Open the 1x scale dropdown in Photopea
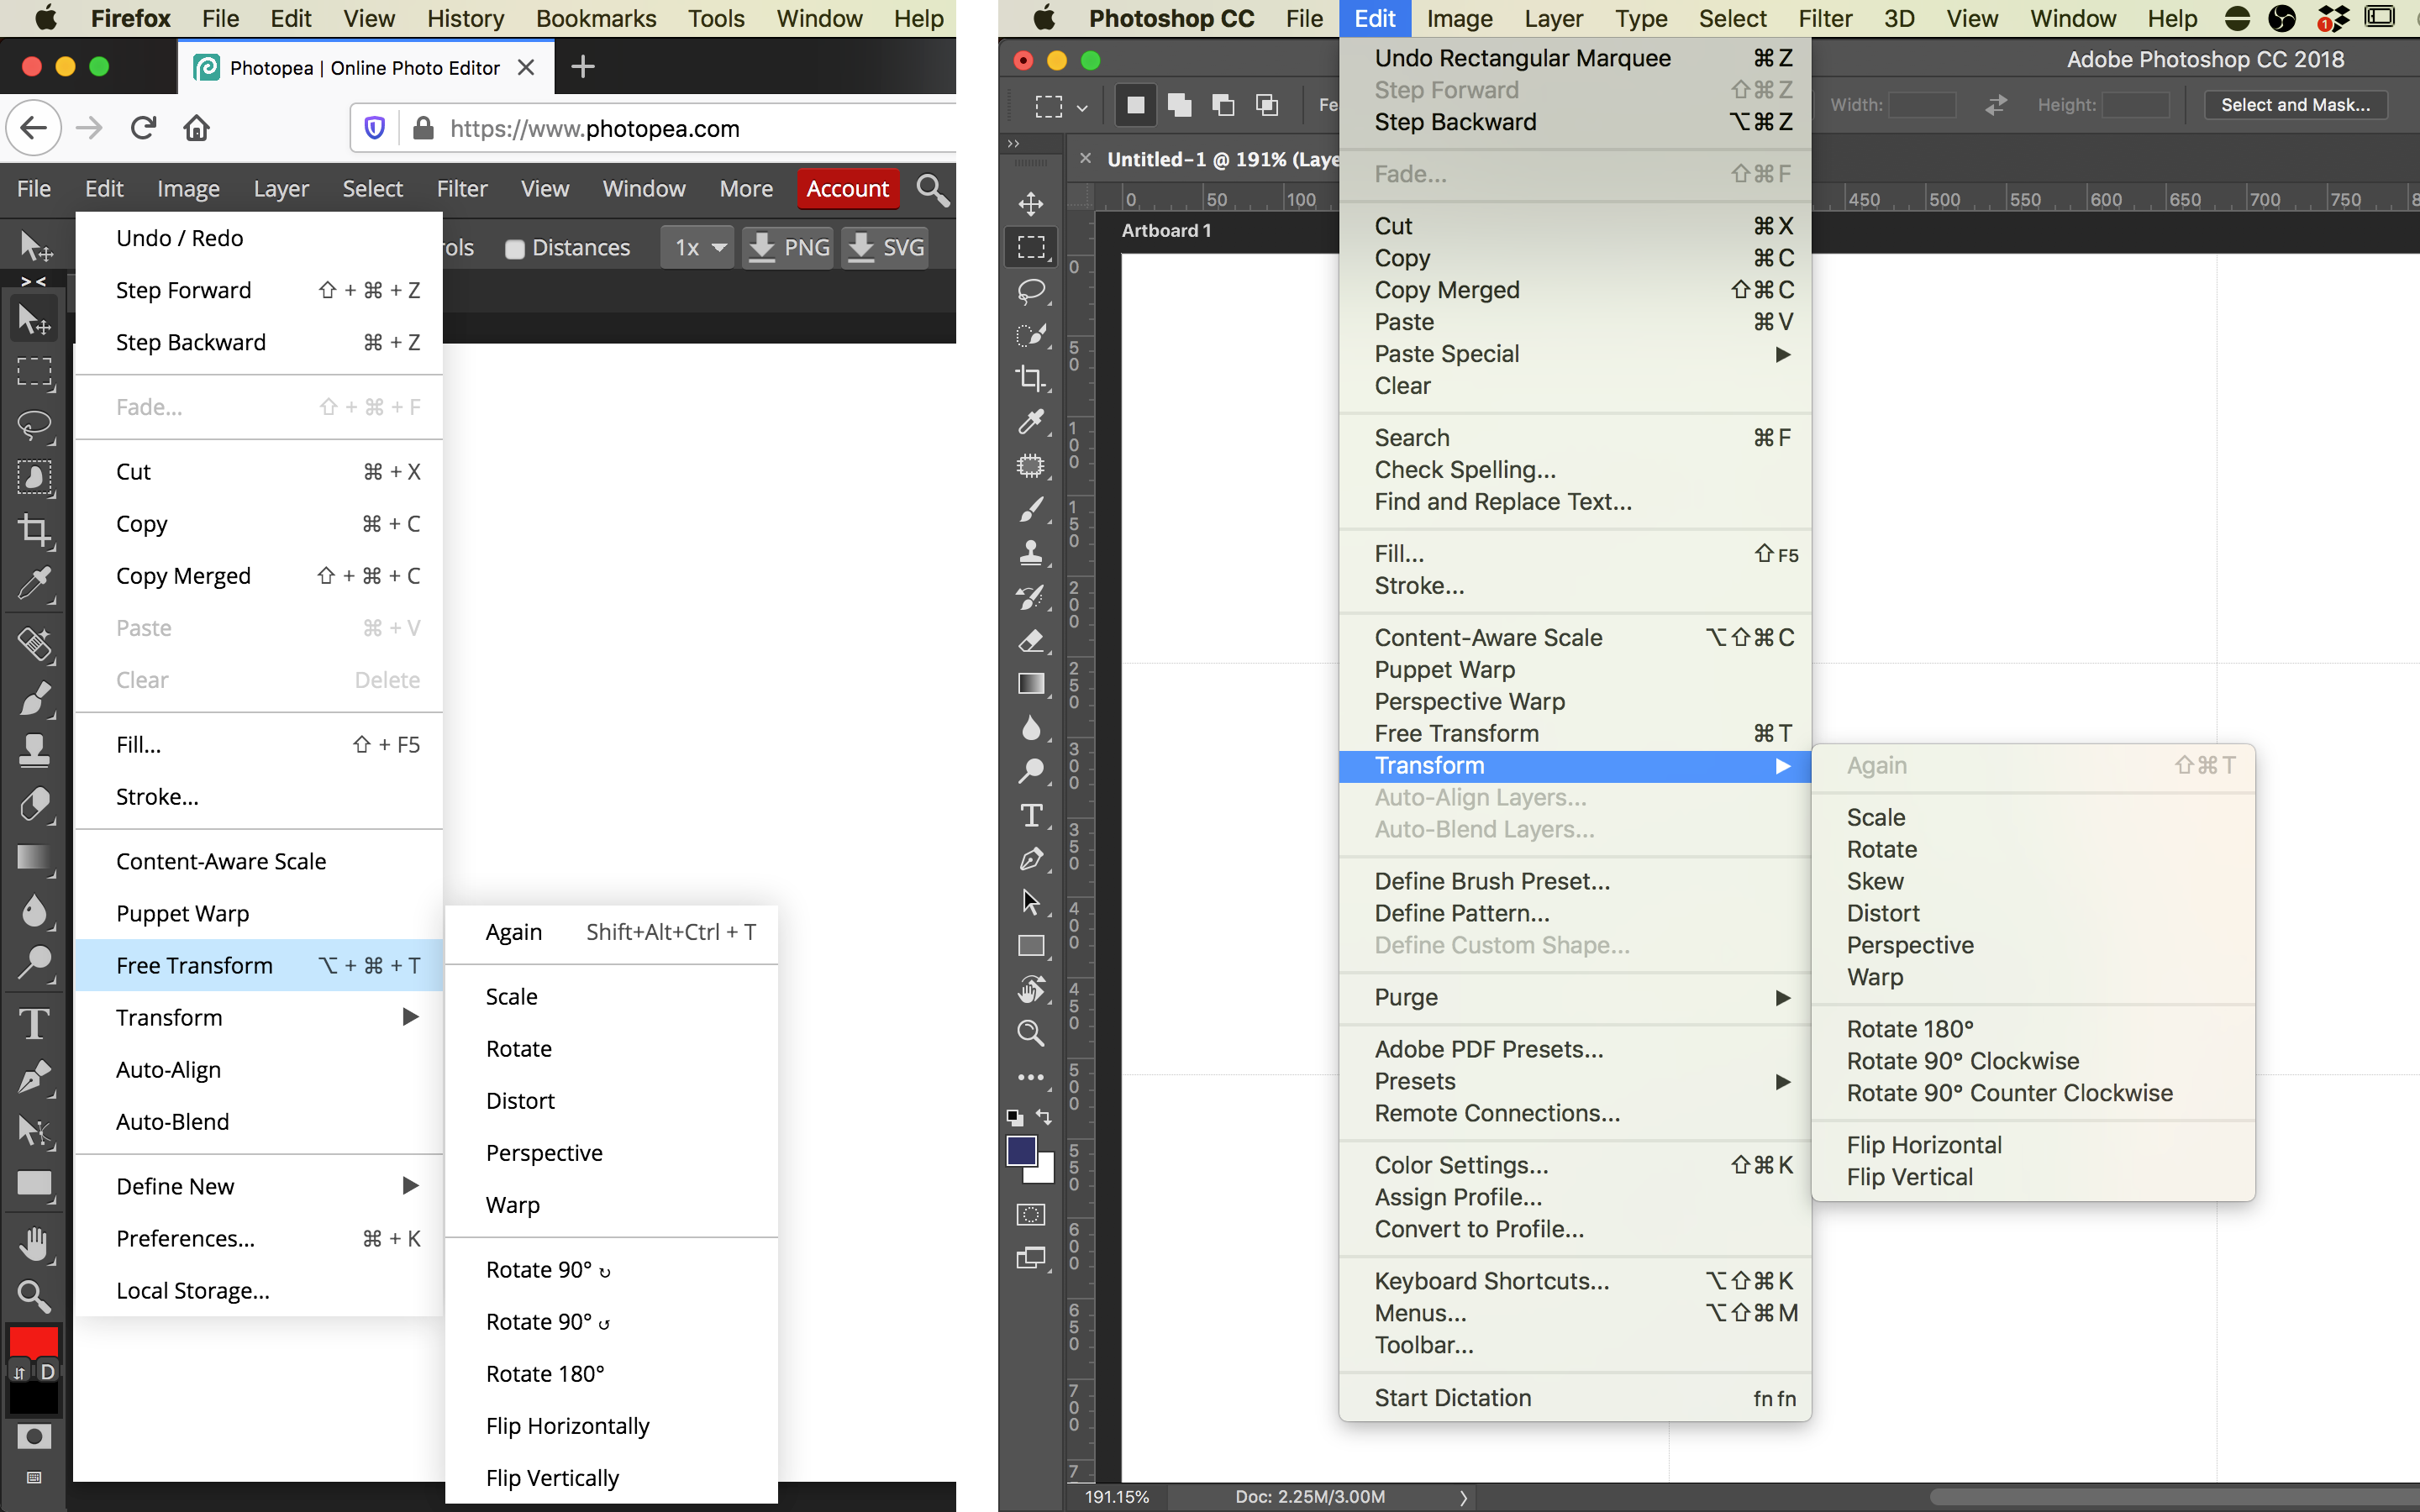2420x1512 pixels. coord(698,247)
